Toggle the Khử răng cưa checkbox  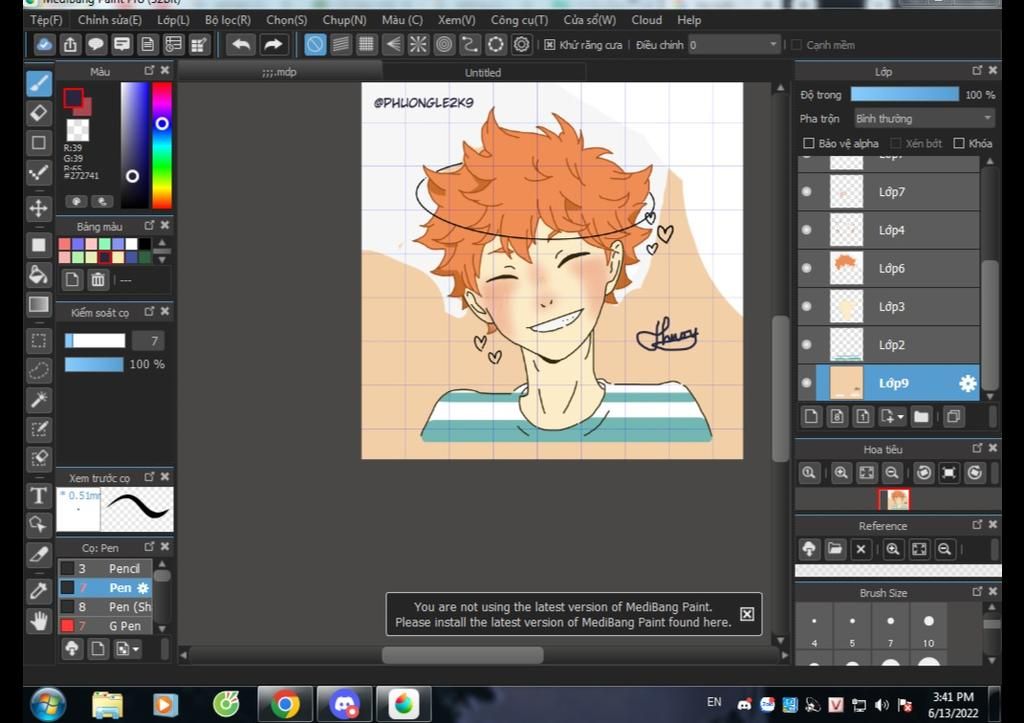coord(550,45)
